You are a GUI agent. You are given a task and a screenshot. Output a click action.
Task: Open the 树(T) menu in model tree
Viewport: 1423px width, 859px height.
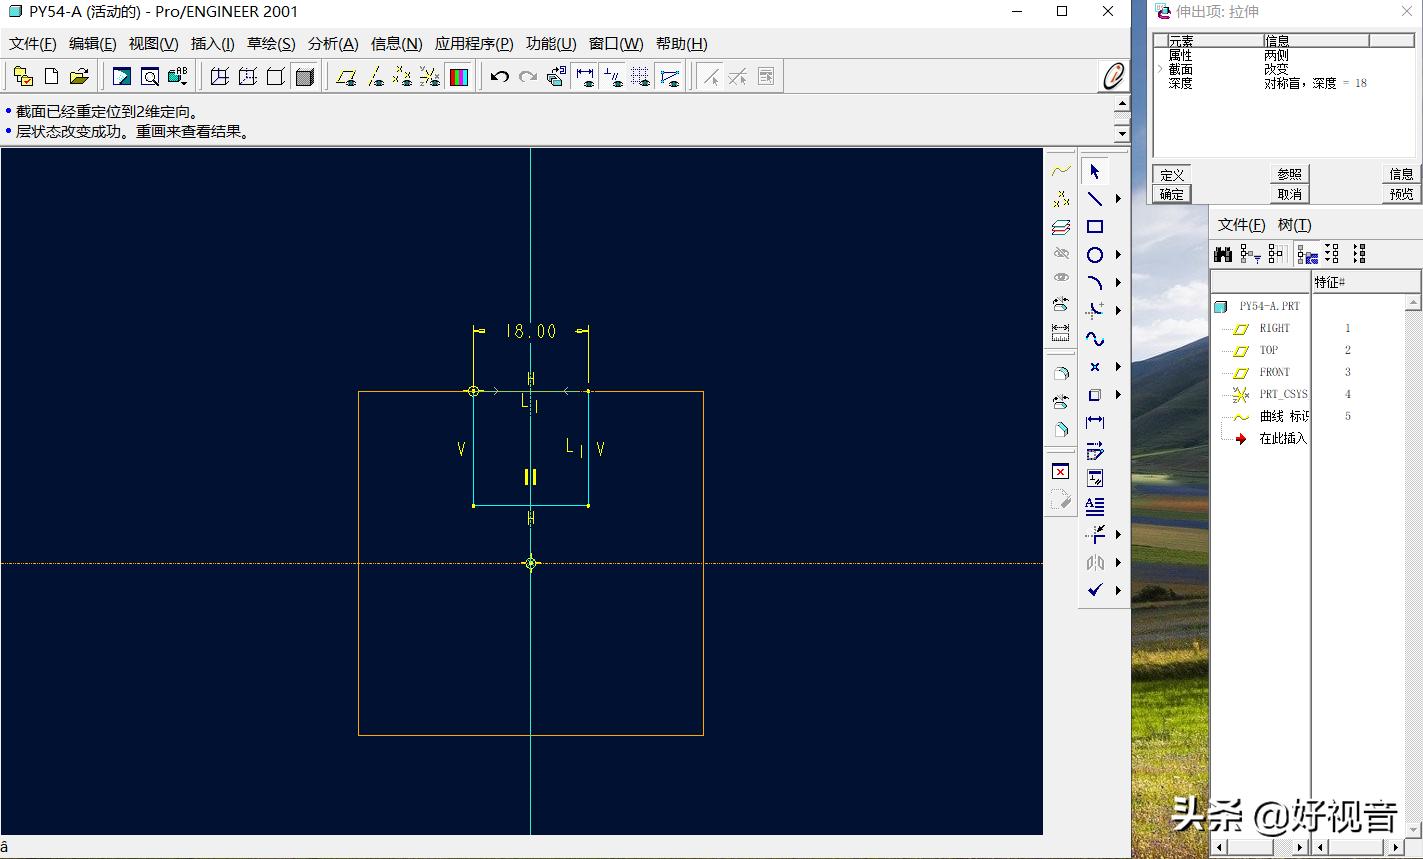[x=1294, y=225]
